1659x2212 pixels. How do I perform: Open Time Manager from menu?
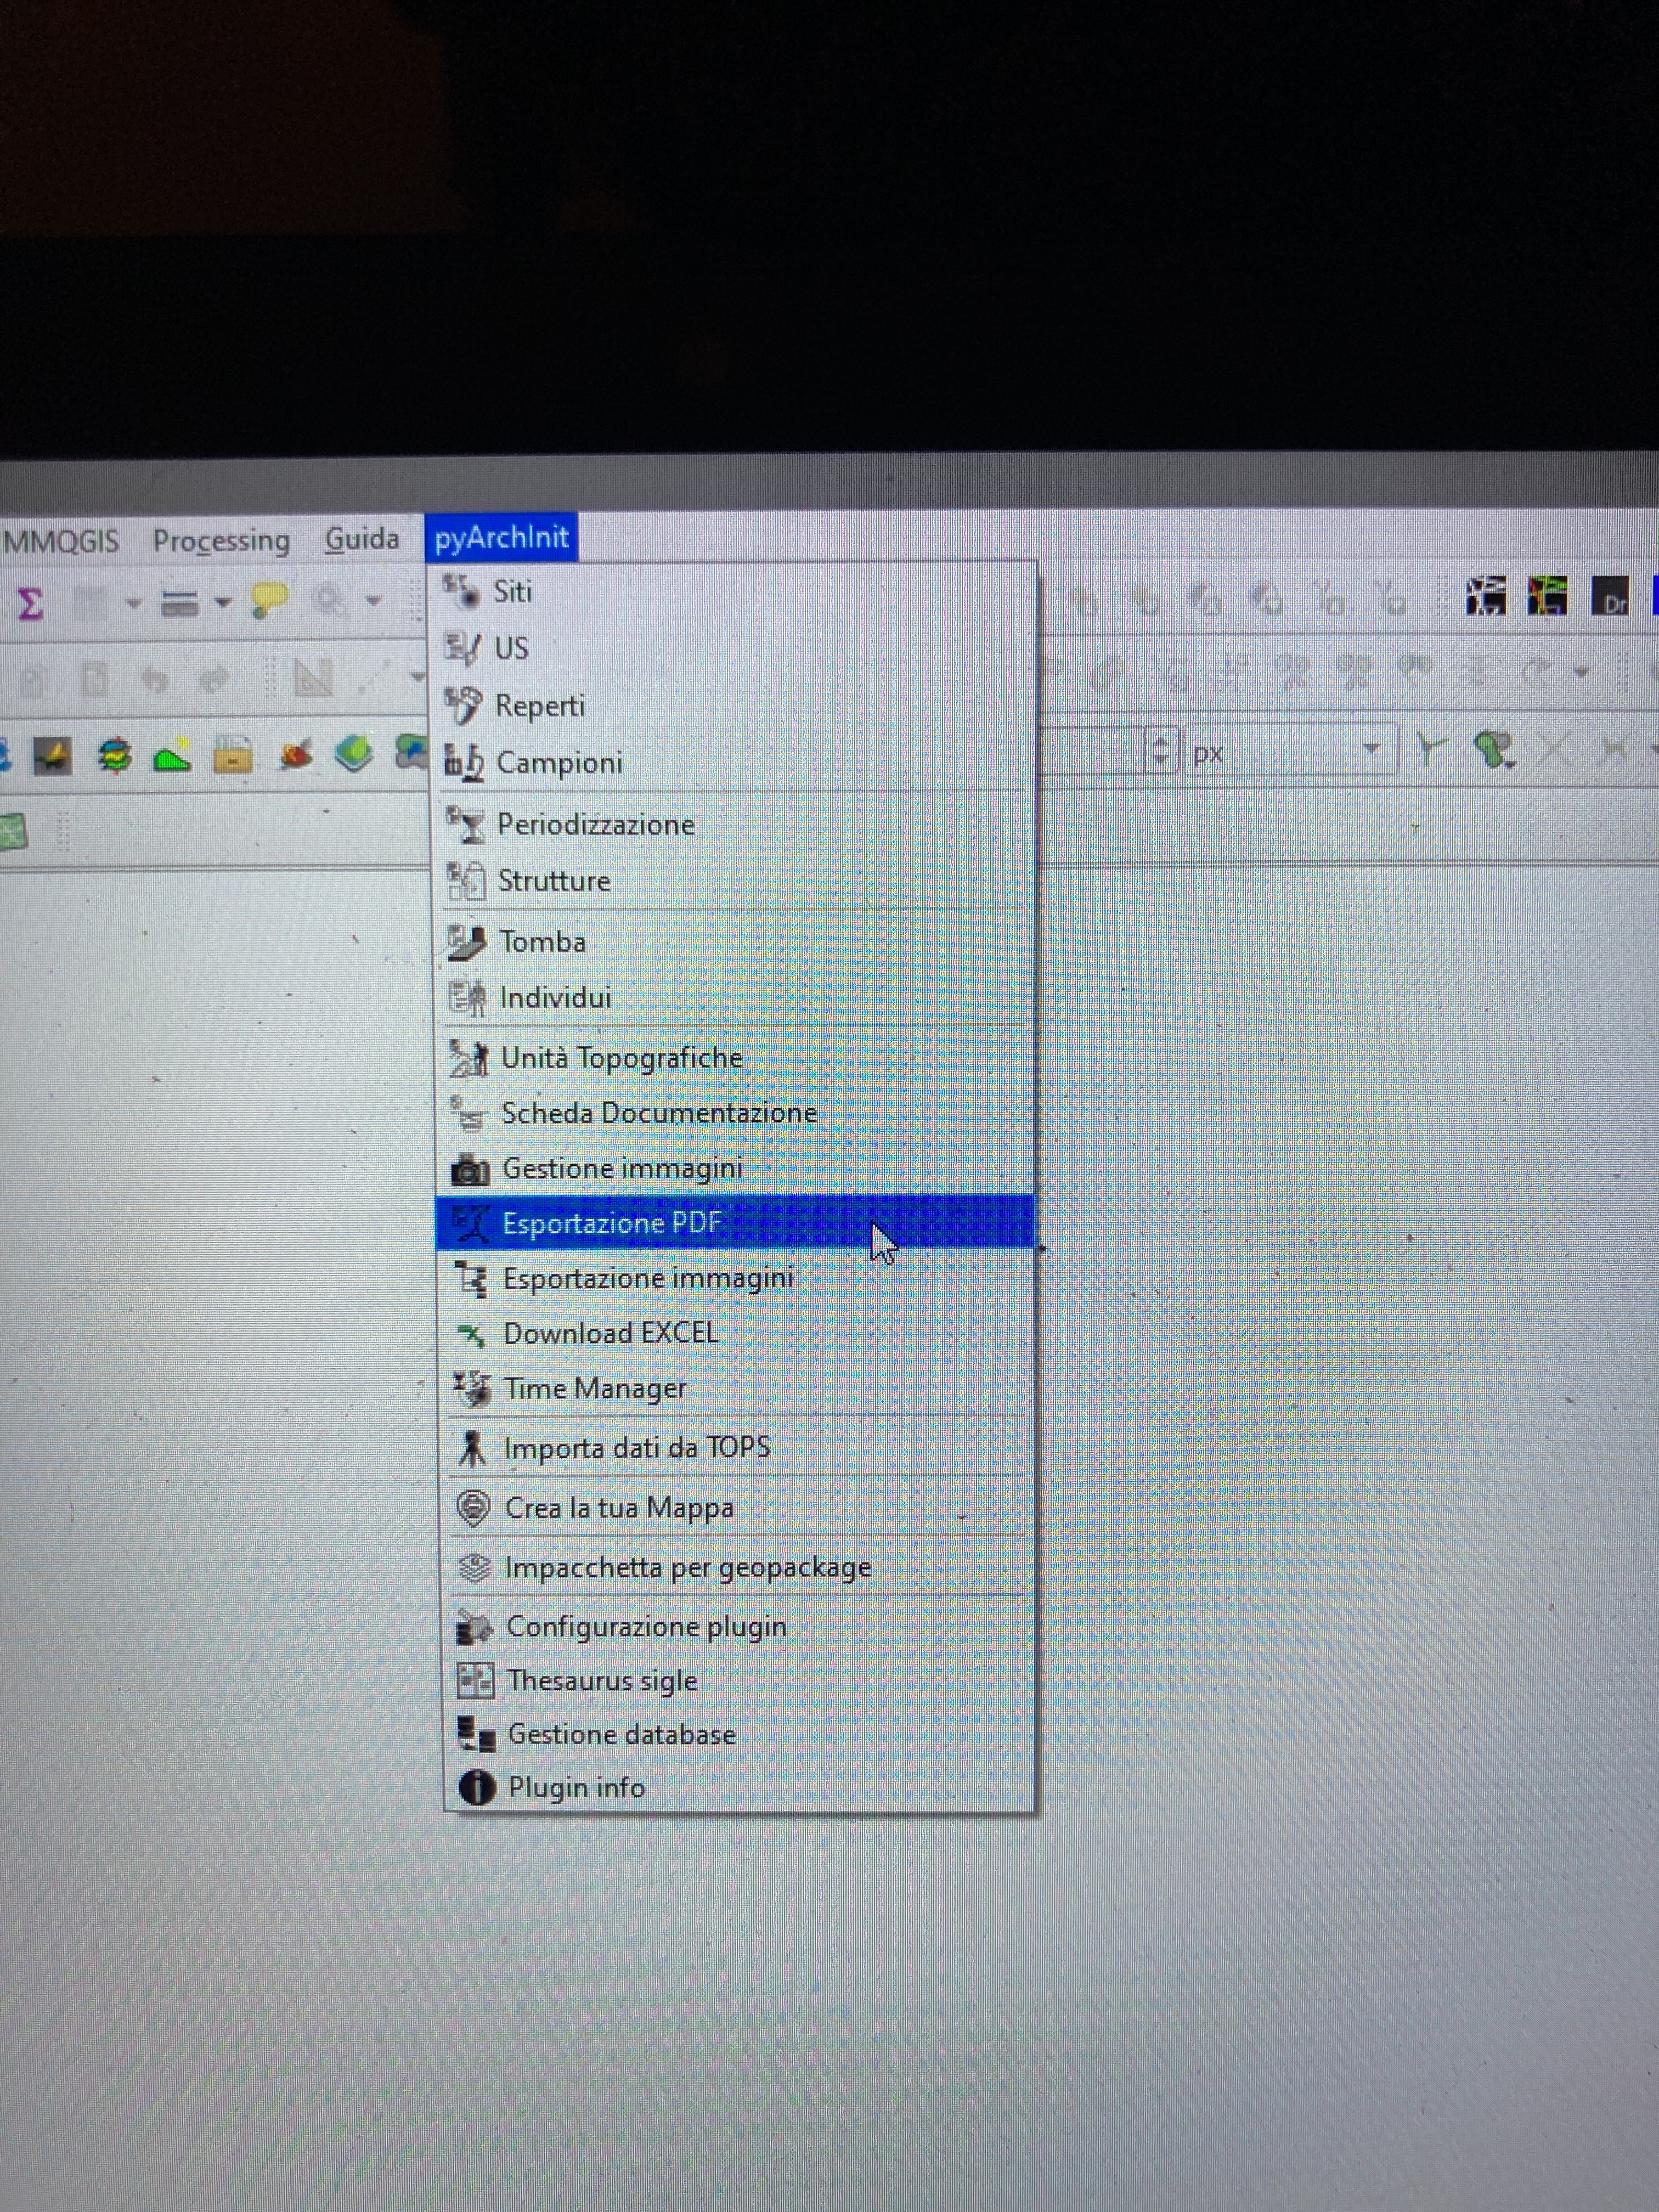tap(736, 1388)
